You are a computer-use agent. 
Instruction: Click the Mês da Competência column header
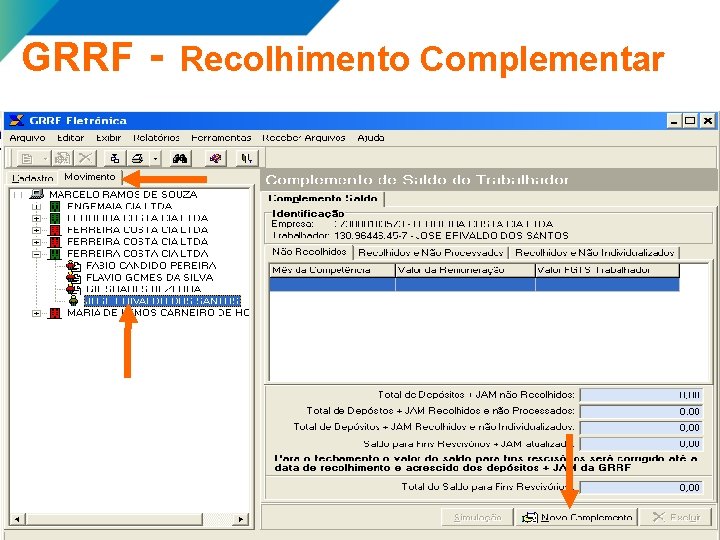[x=332, y=270]
